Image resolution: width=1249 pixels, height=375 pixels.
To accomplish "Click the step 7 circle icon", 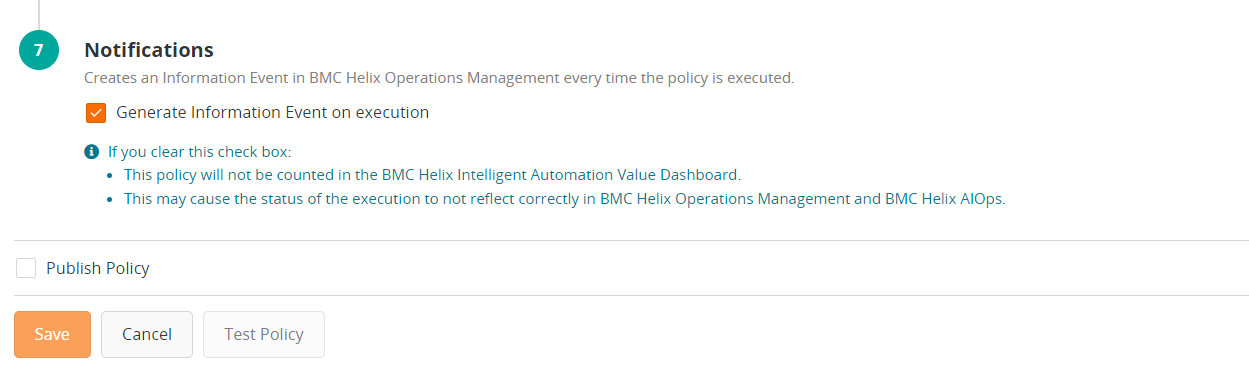I will coord(39,50).
